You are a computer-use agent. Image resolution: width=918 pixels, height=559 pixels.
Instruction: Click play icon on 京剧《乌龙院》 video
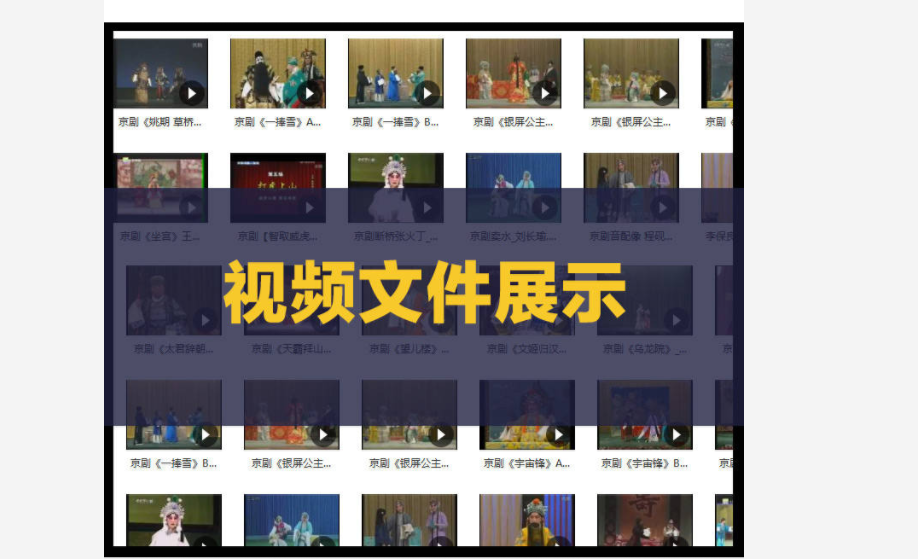(x=676, y=320)
